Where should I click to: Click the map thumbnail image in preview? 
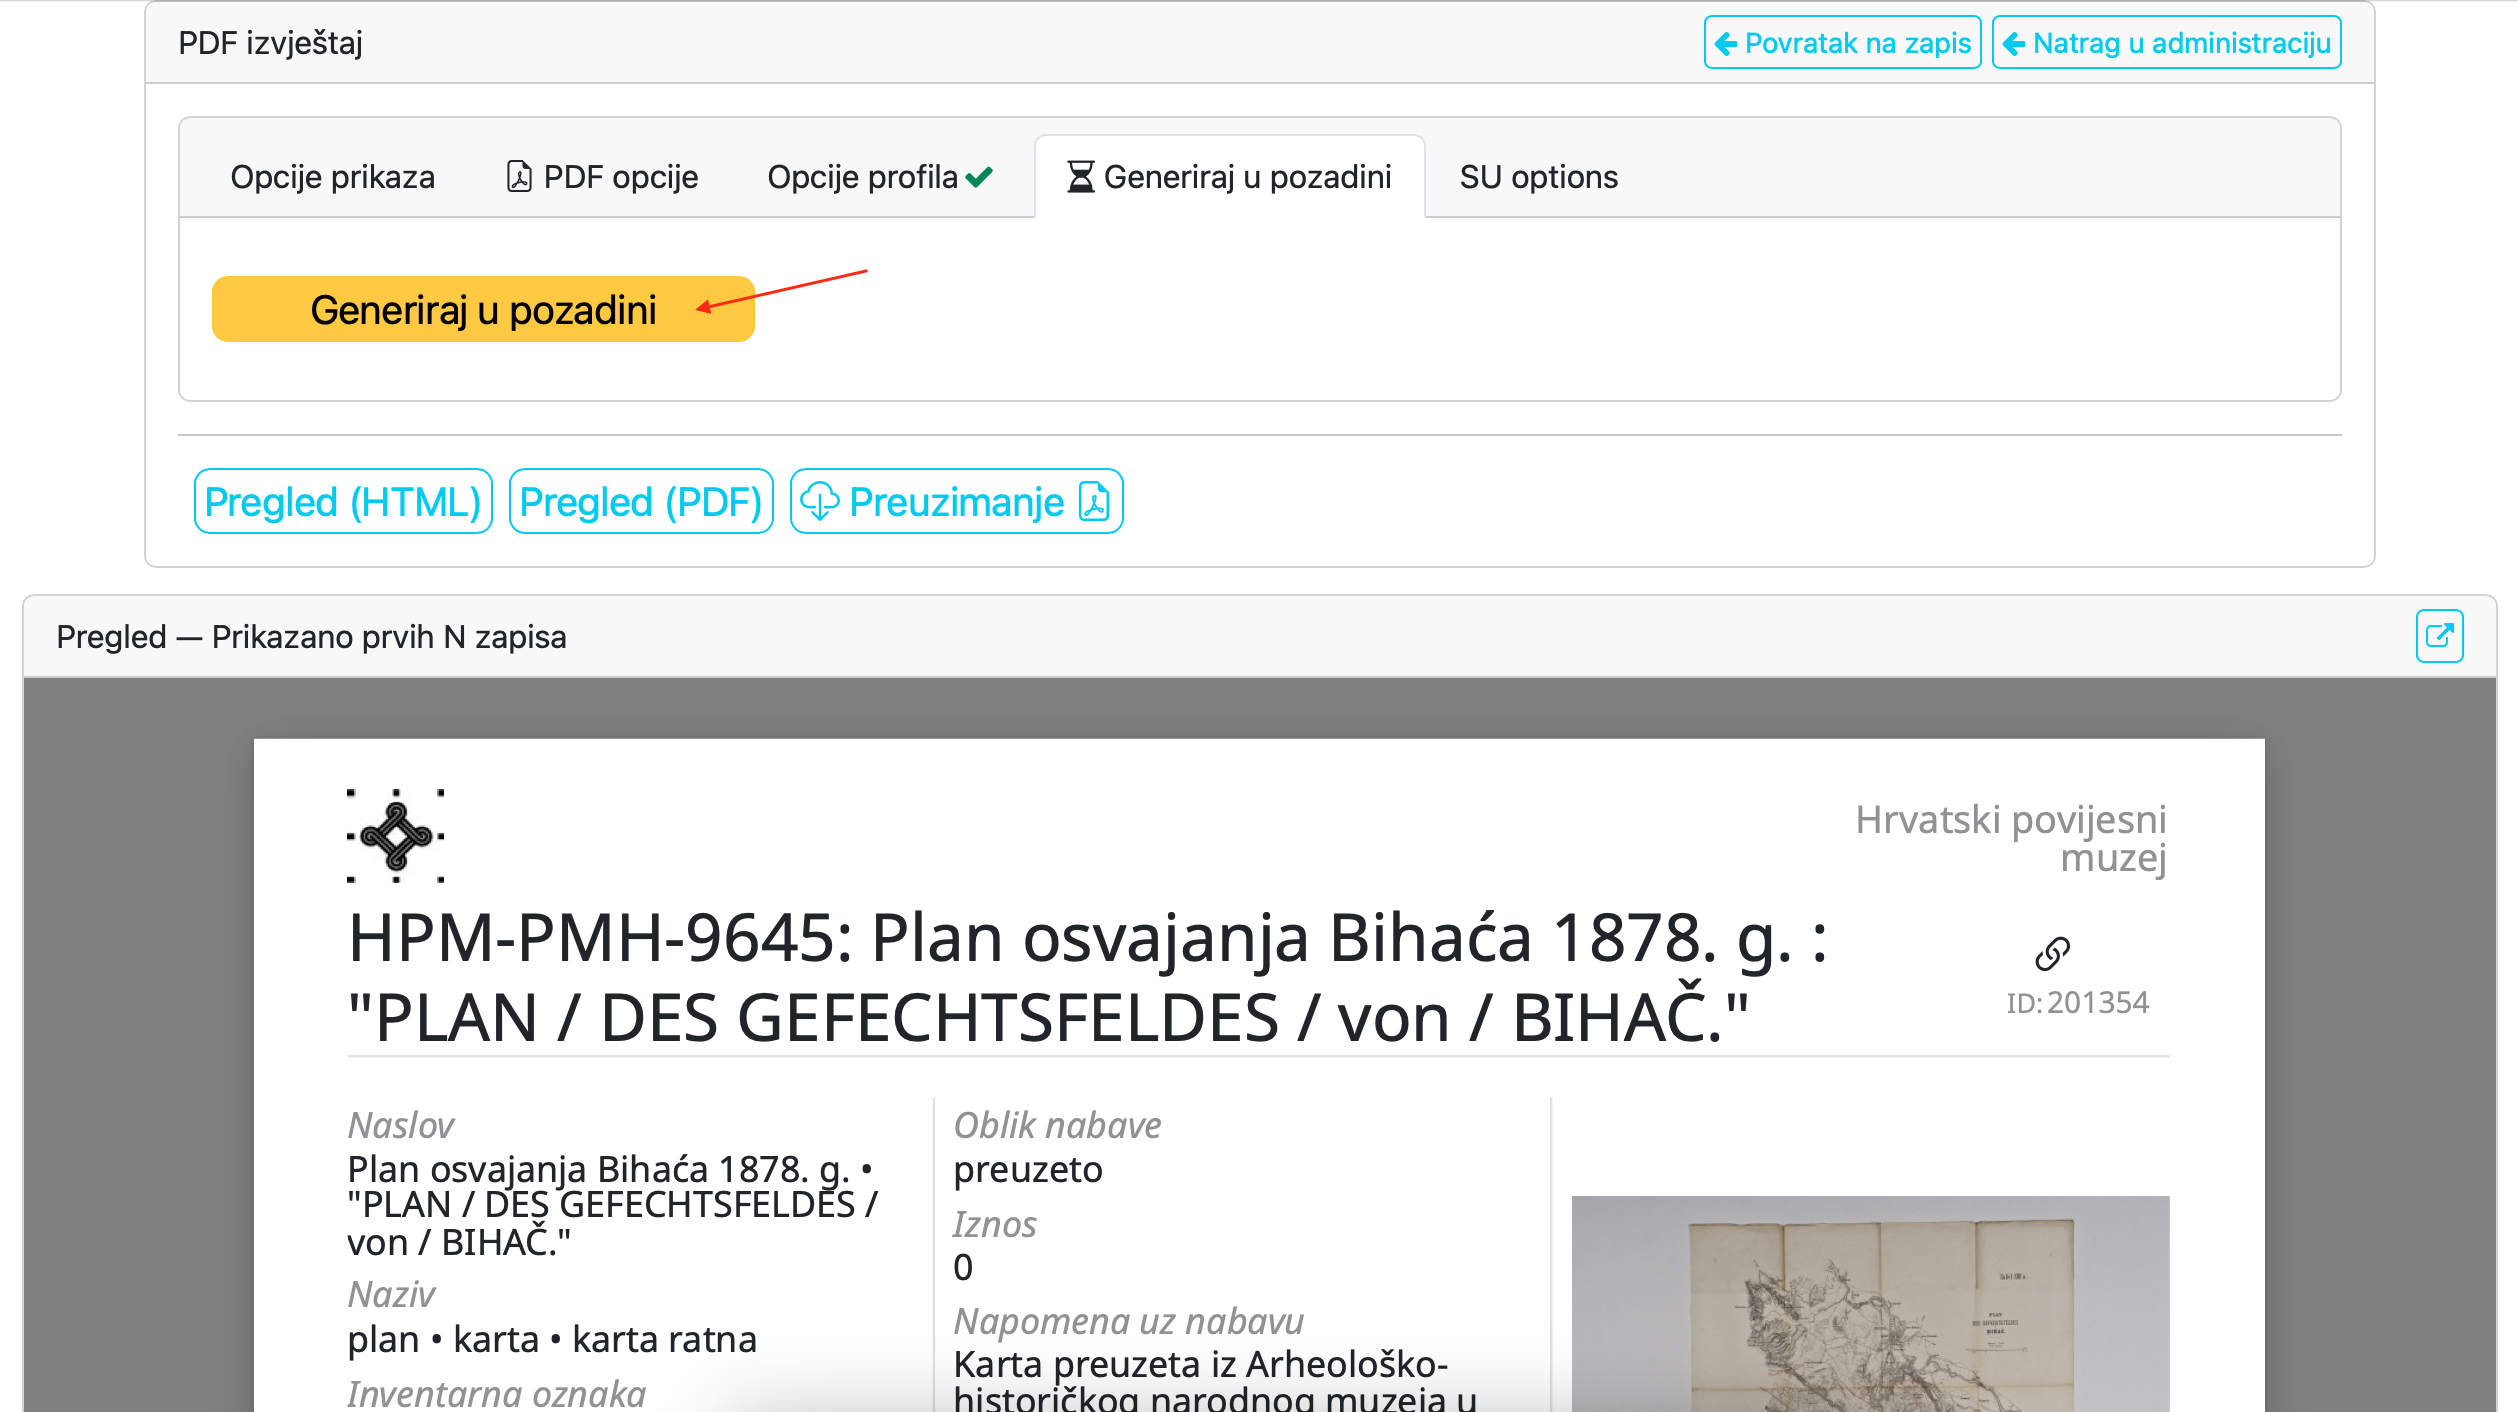click(x=1870, y=1303)
